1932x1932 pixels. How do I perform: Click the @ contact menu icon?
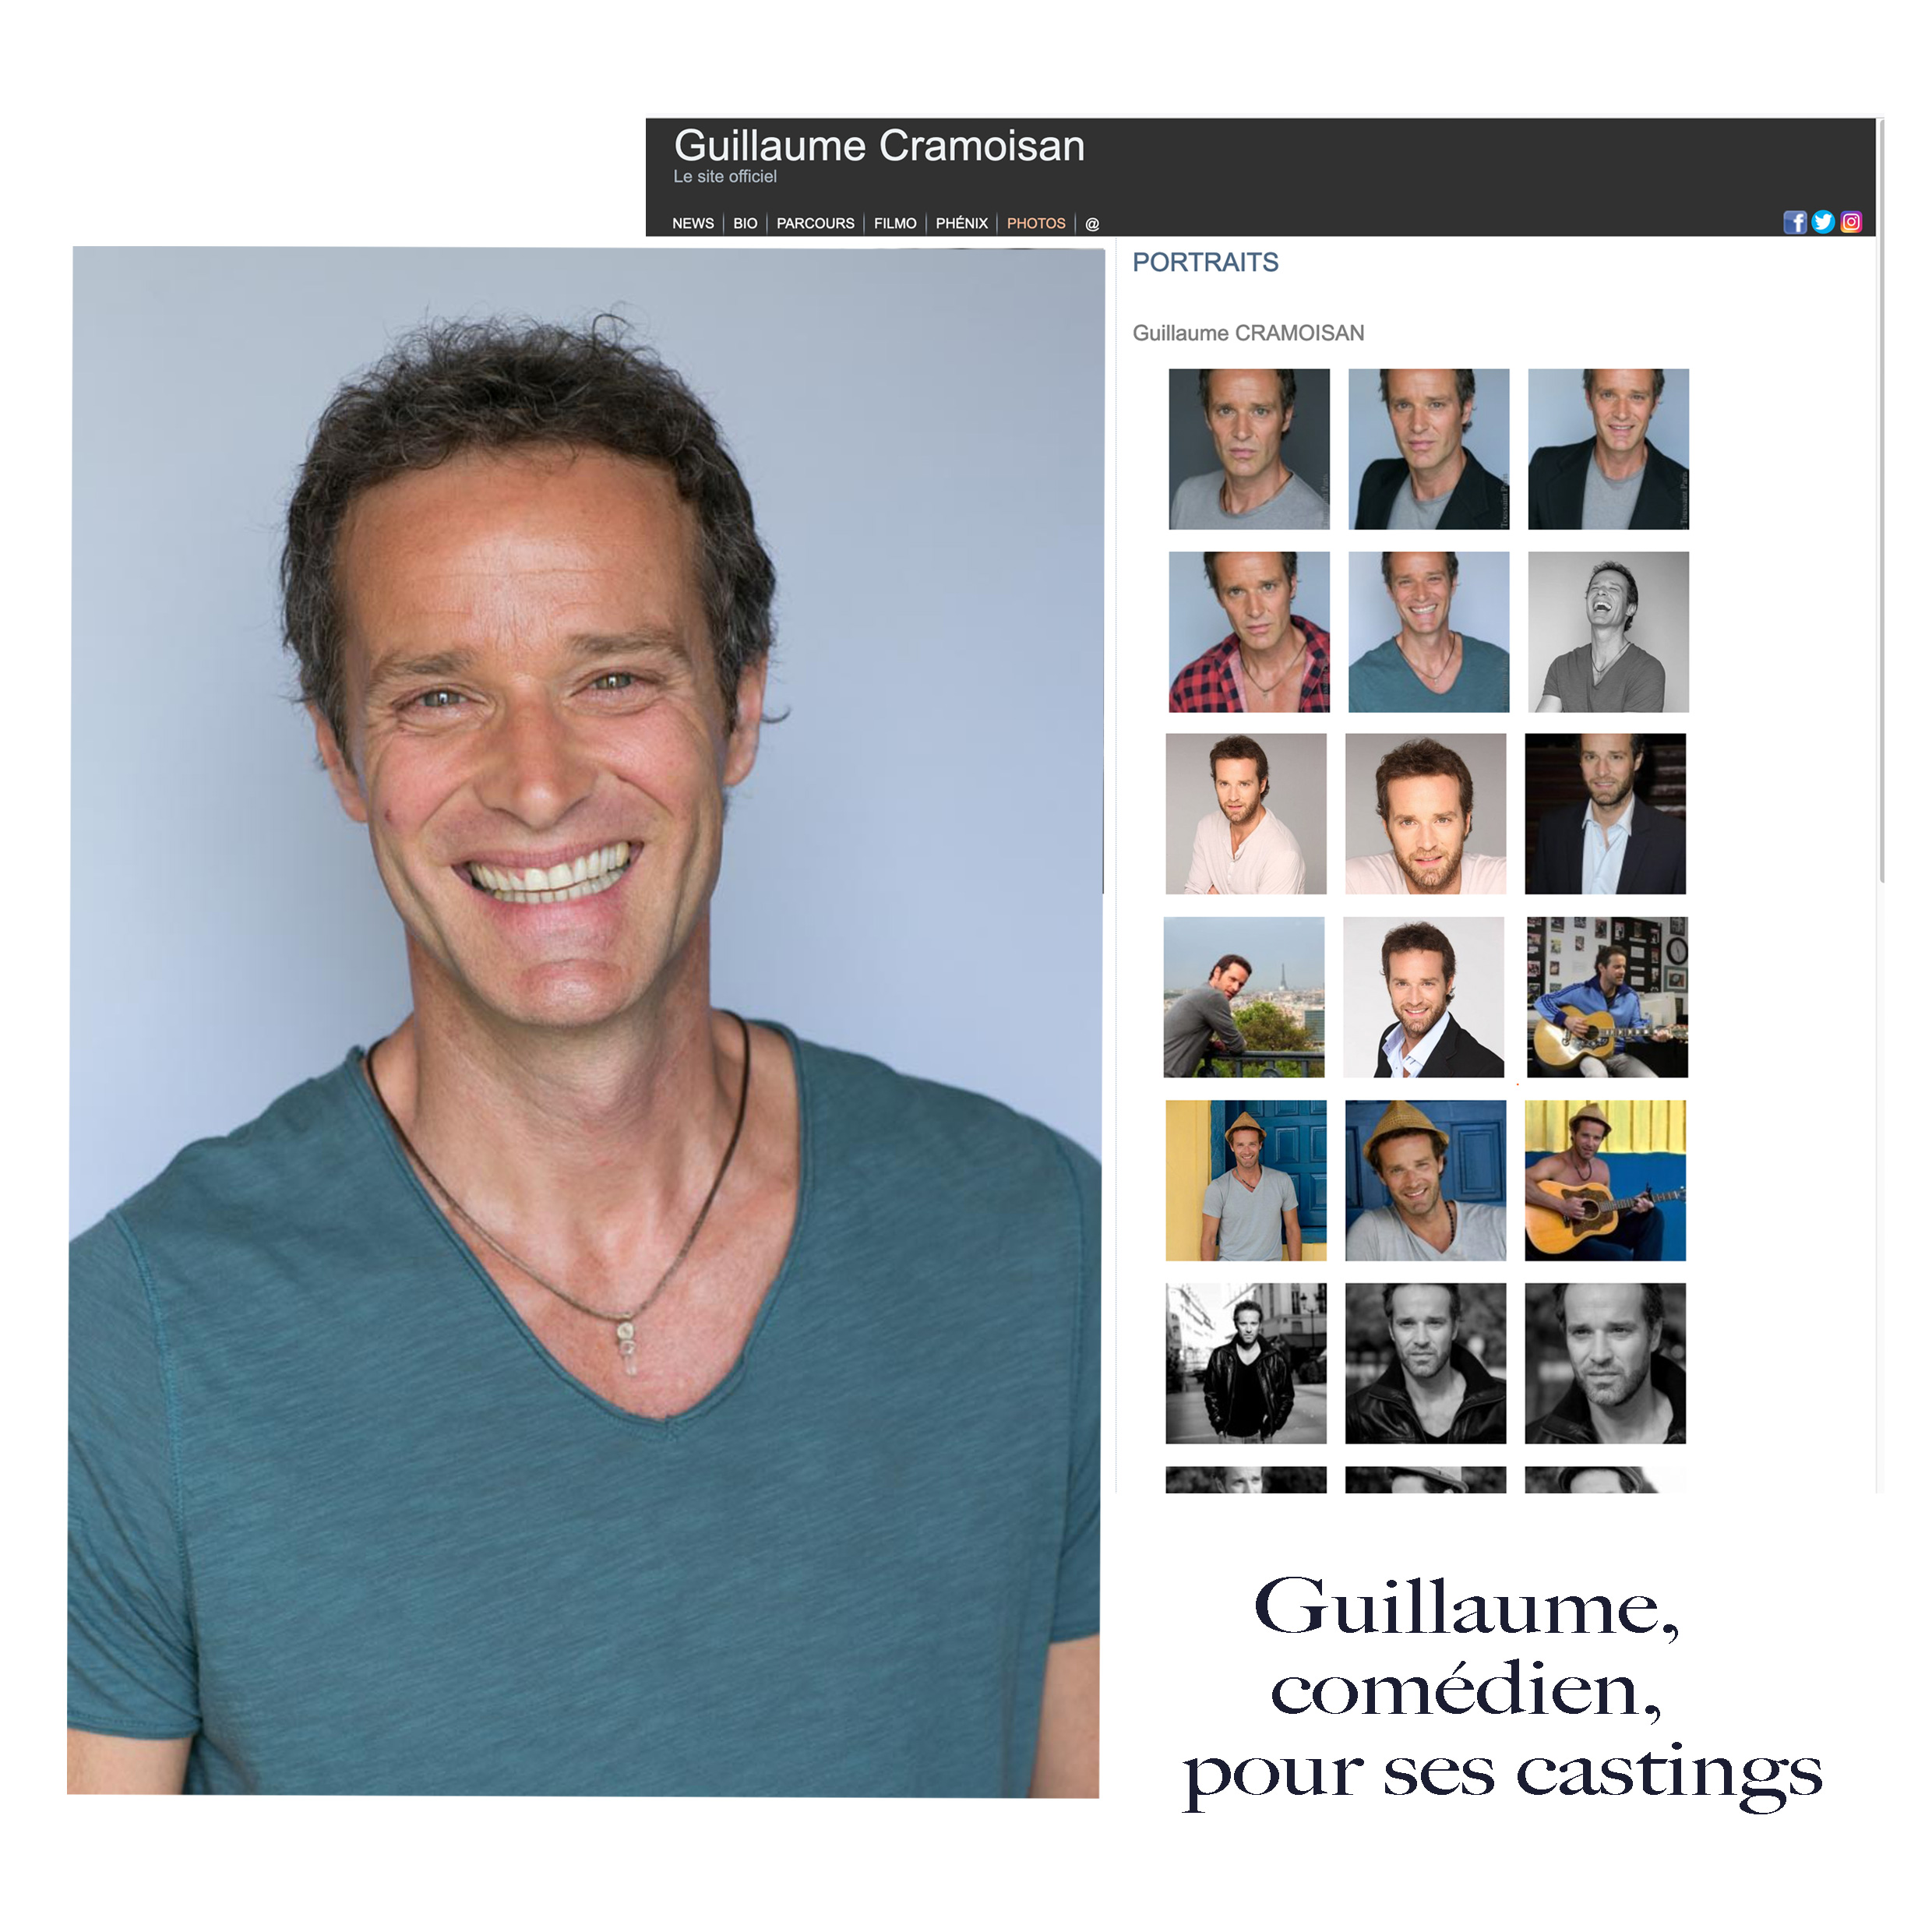click(x=1092, y=223)
